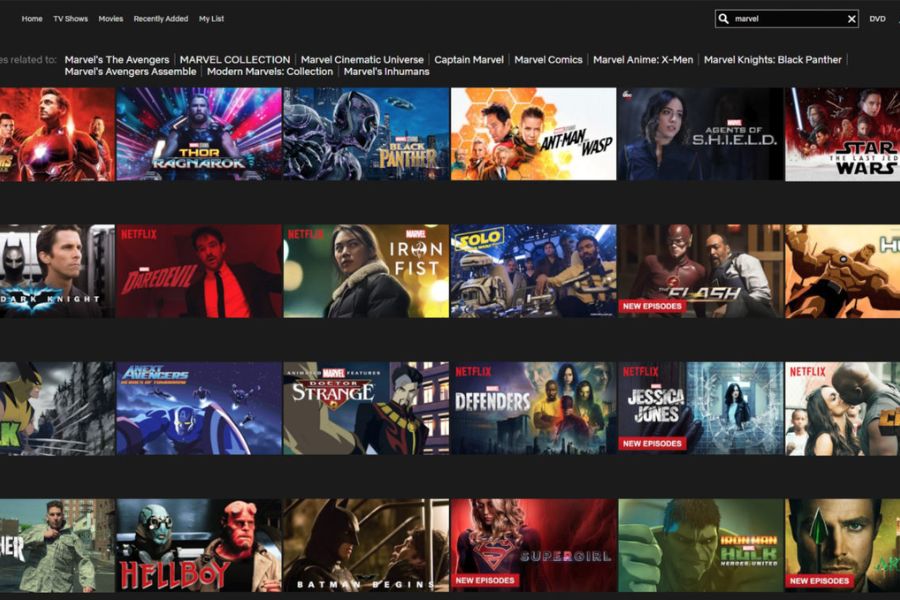This screenshot has height=600, width=900.
Task: Go to TV Shows
Action: click(x=71, y=19)
